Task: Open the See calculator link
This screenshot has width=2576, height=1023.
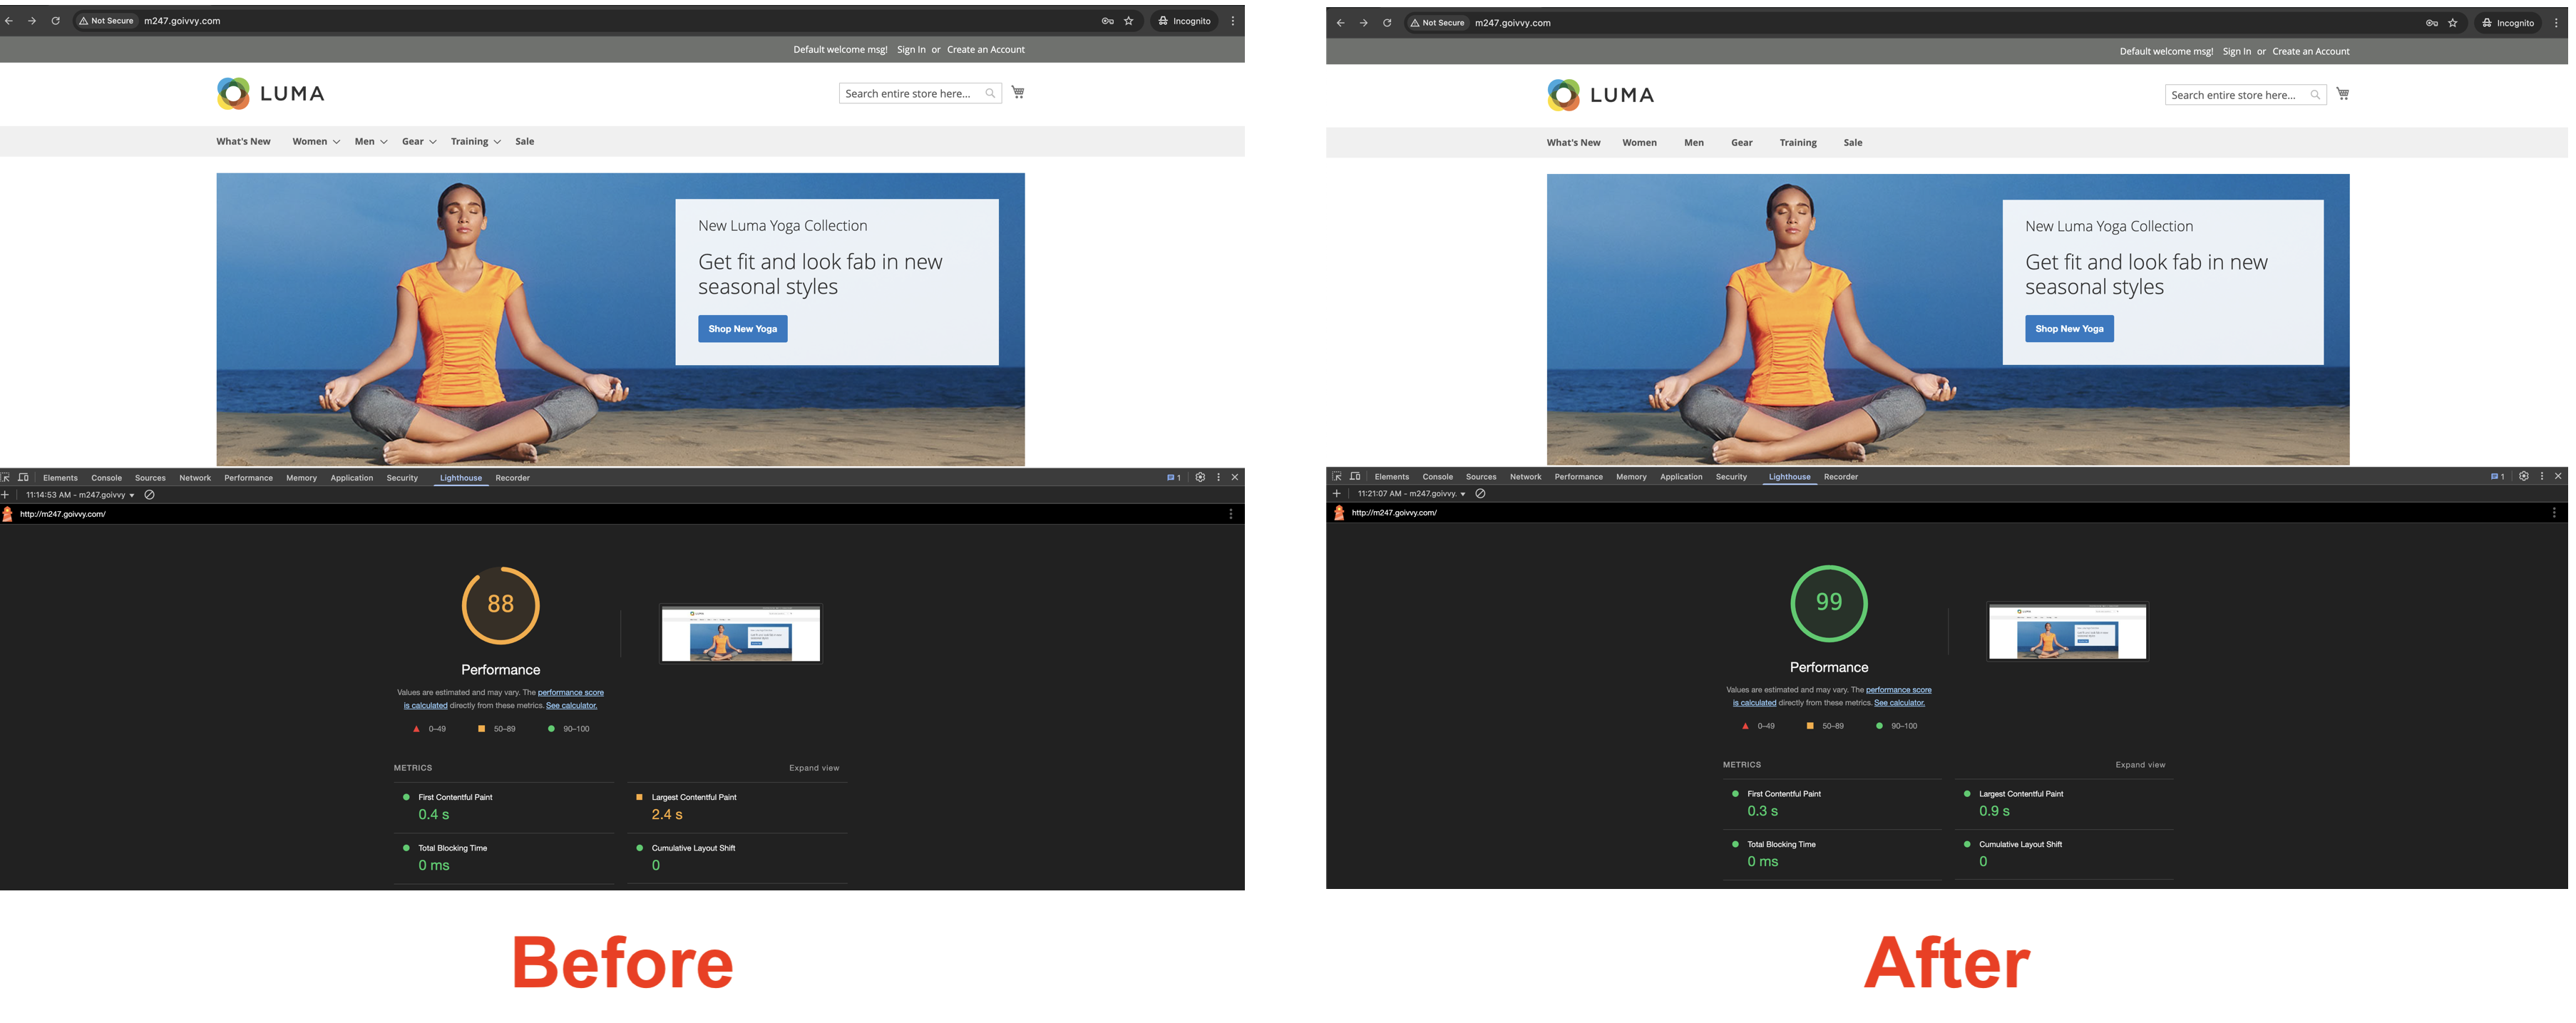Action: coord(571,705)
